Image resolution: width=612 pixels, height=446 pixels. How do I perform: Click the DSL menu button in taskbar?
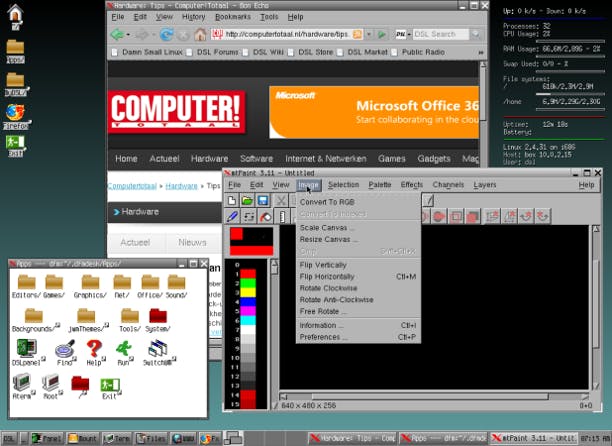point(9,439)
